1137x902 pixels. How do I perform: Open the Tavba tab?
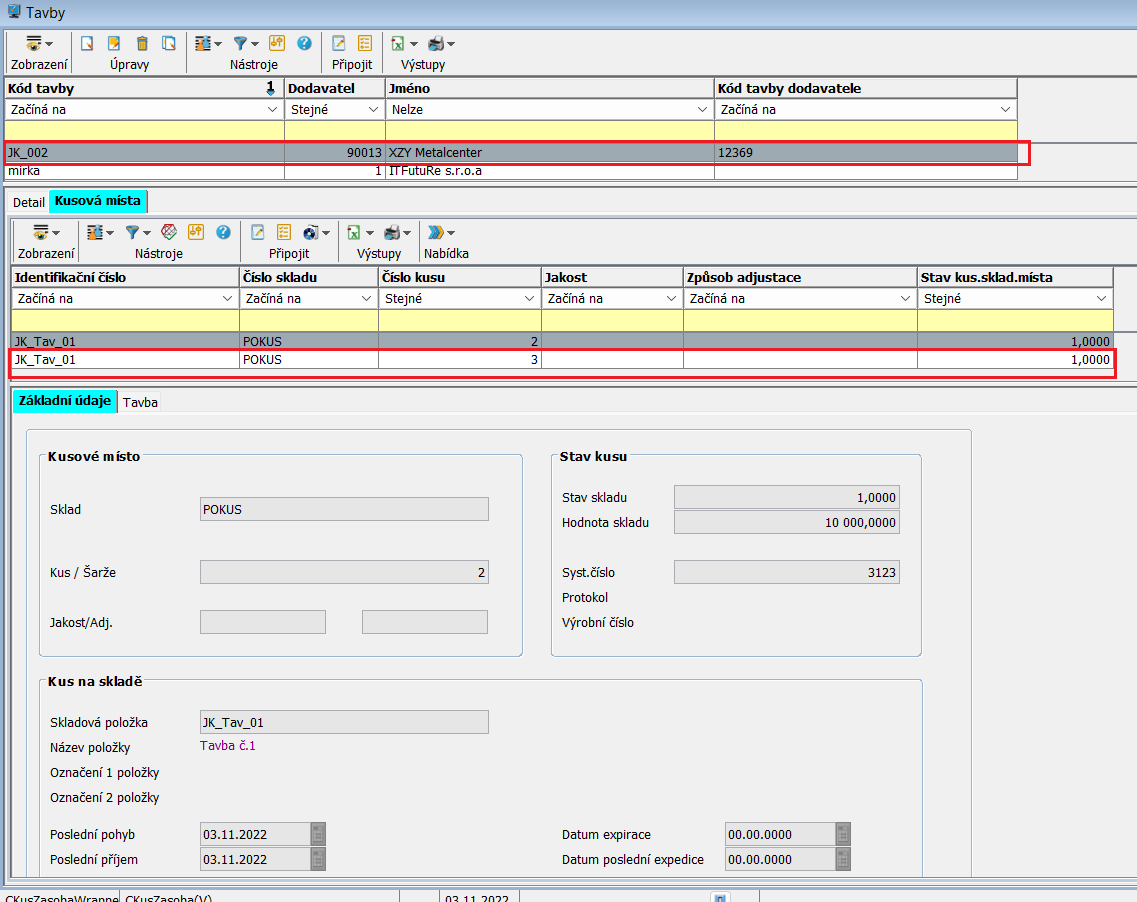[140, 402]
